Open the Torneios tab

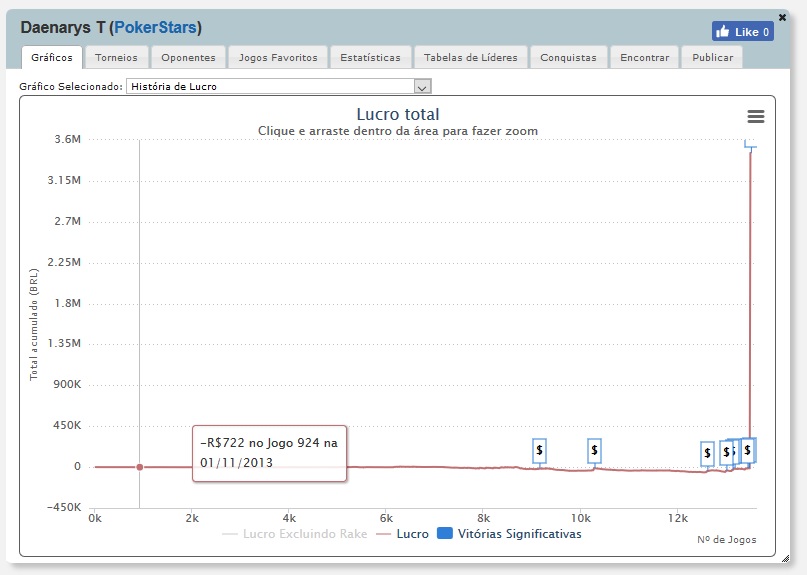tap(116, 58)
